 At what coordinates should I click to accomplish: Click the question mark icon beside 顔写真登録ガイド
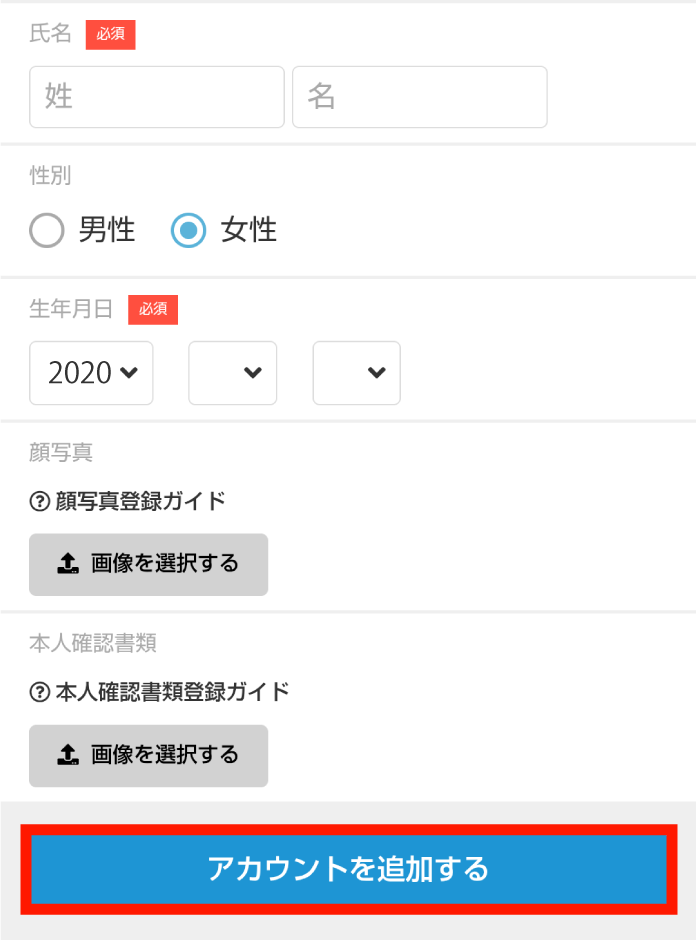coord(40,501)
